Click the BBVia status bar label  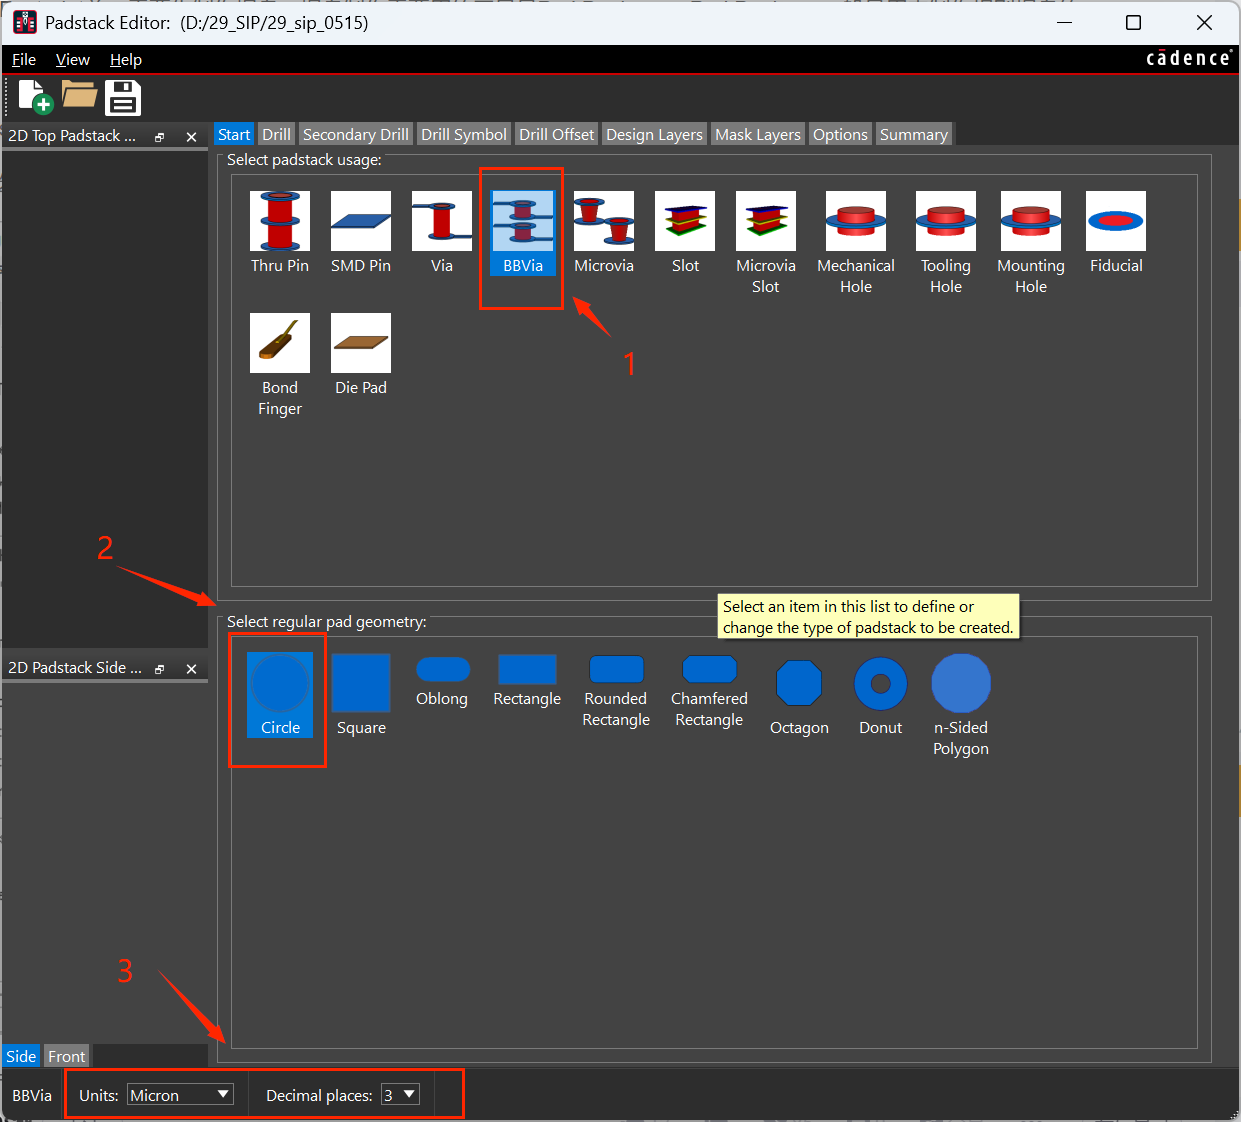tap(32, 1095)
